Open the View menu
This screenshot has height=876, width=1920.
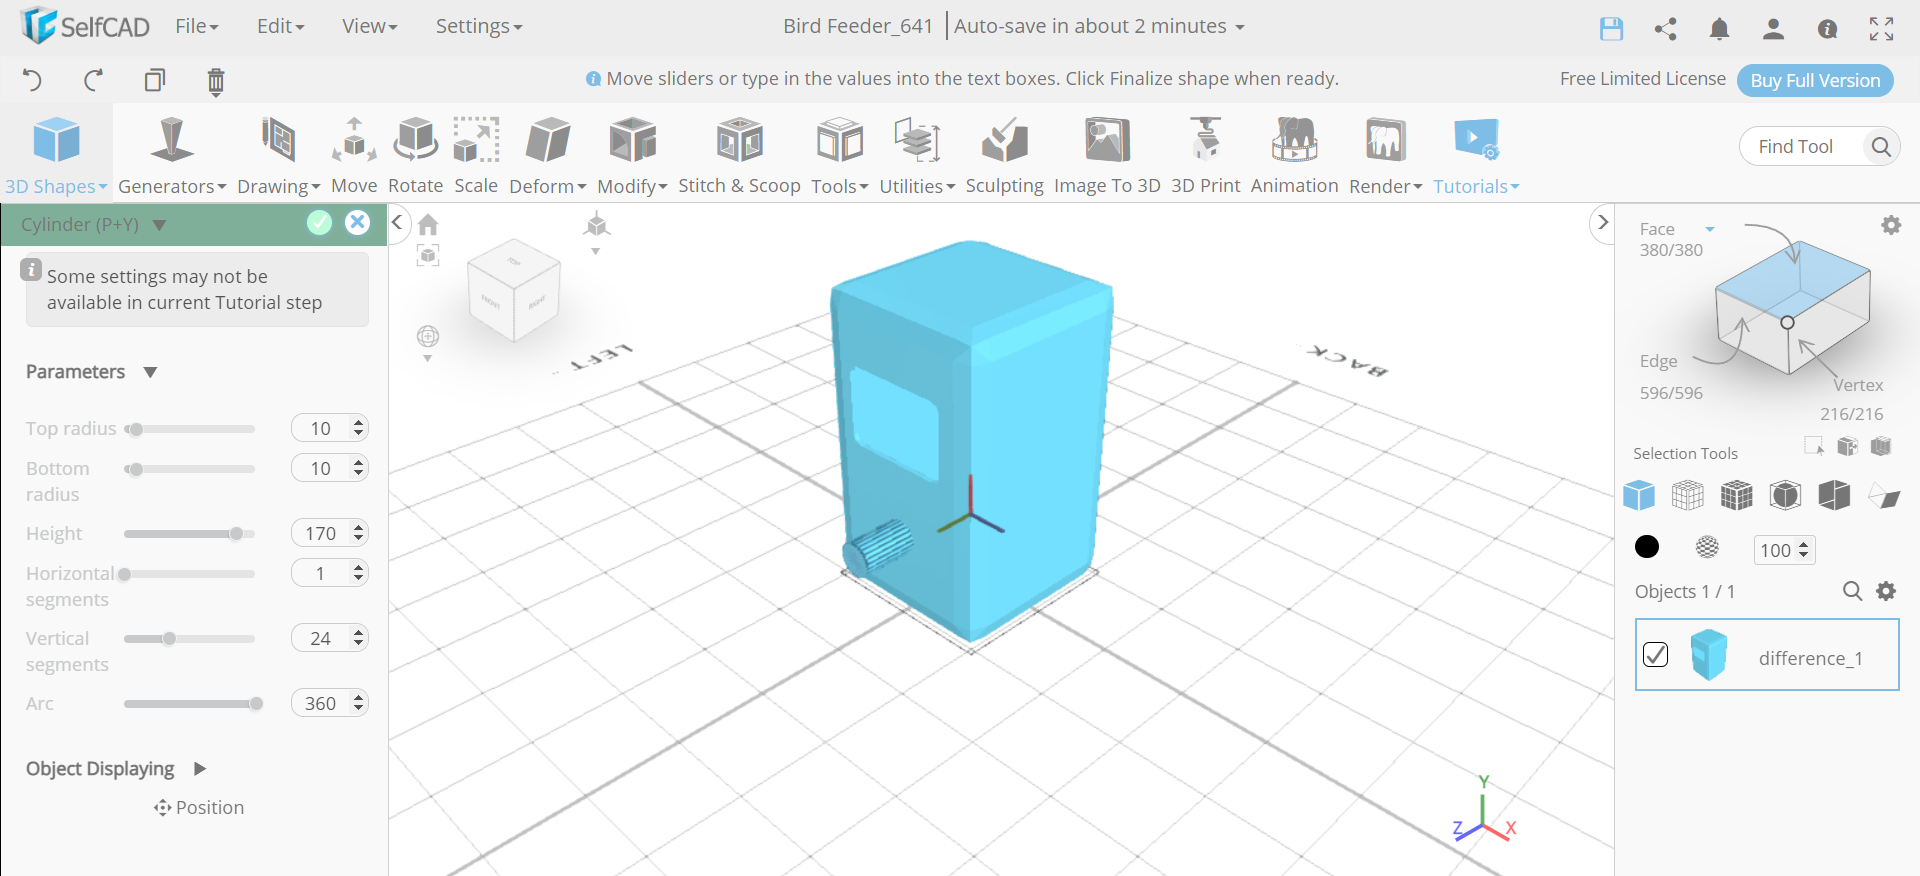(369, 26)
